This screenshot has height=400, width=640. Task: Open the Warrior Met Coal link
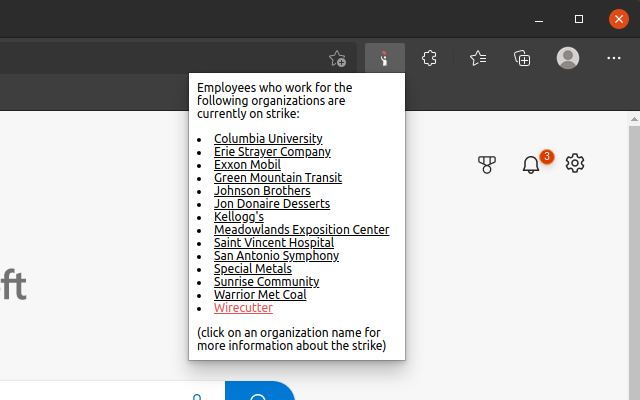(x=260, y=295)
